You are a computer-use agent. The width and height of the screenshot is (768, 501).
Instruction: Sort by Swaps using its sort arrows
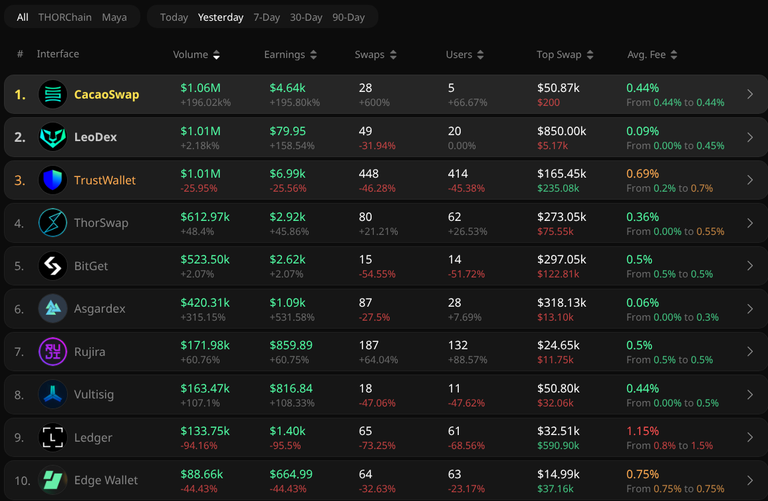click(x=393, y=55)
